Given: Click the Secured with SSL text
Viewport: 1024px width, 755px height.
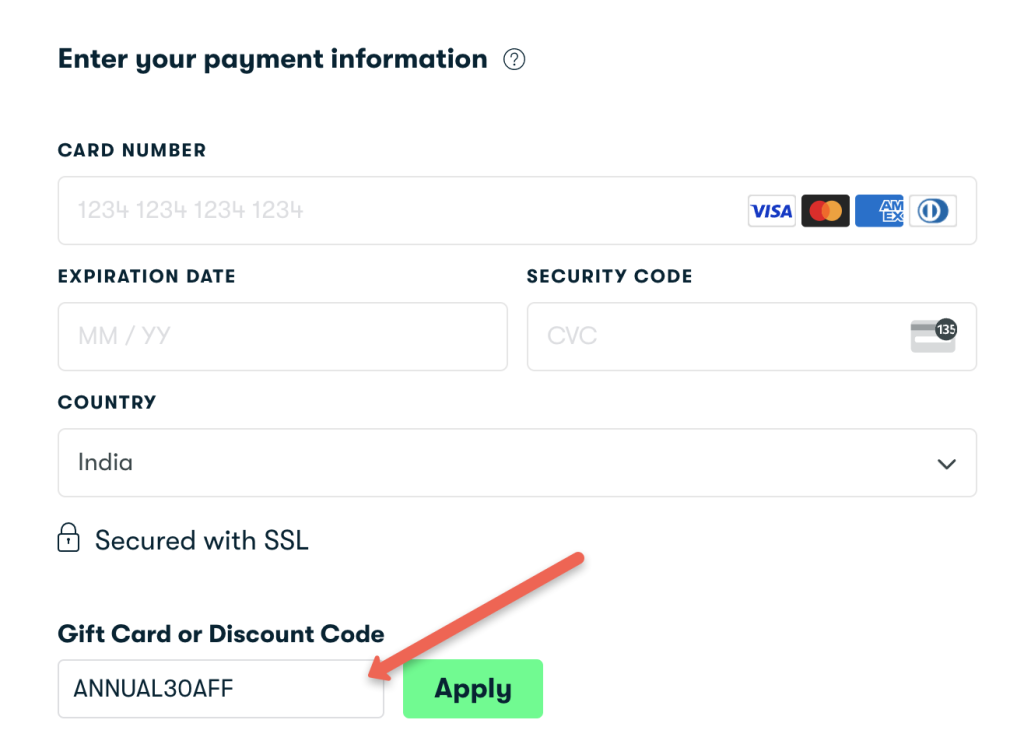Looking at the screenshot, I should (x=200, y=540).
